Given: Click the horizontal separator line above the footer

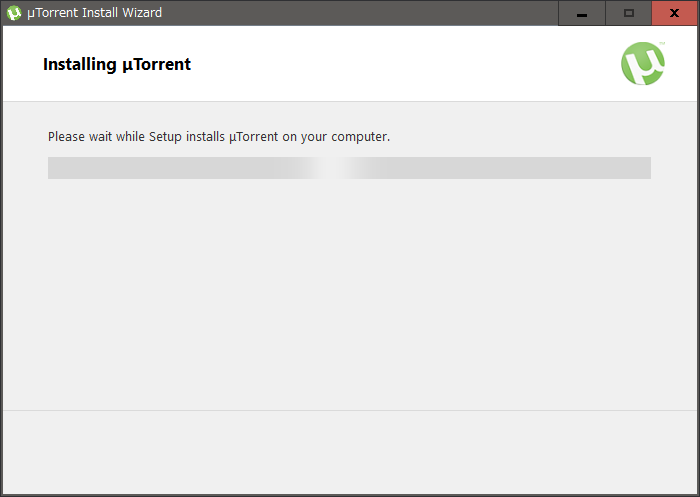Looking at the screenshot, I should point(350,410).
